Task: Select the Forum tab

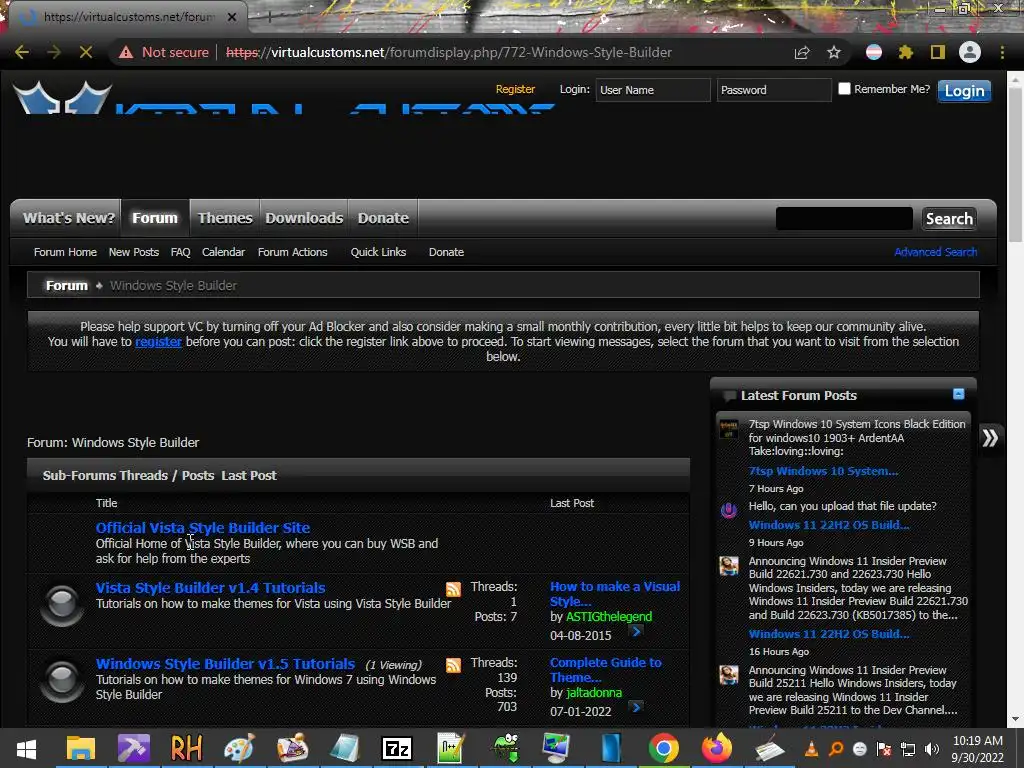Action: click(155, 218)
